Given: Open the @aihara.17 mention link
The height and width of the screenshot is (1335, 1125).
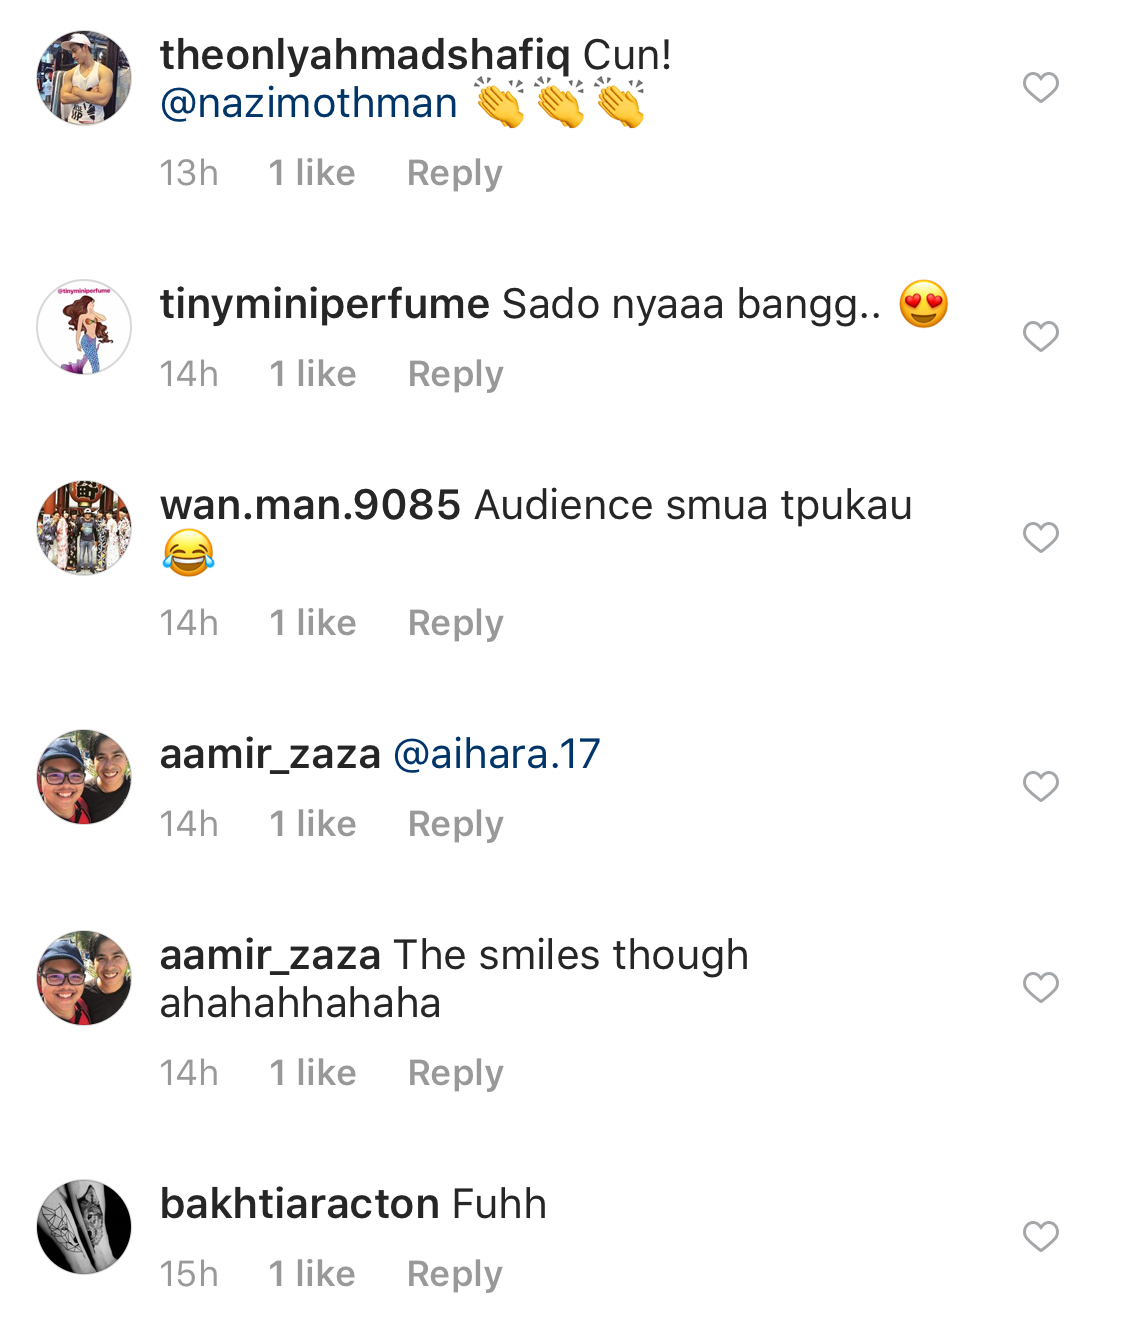Looking at the screenshot, I should 497,754.
